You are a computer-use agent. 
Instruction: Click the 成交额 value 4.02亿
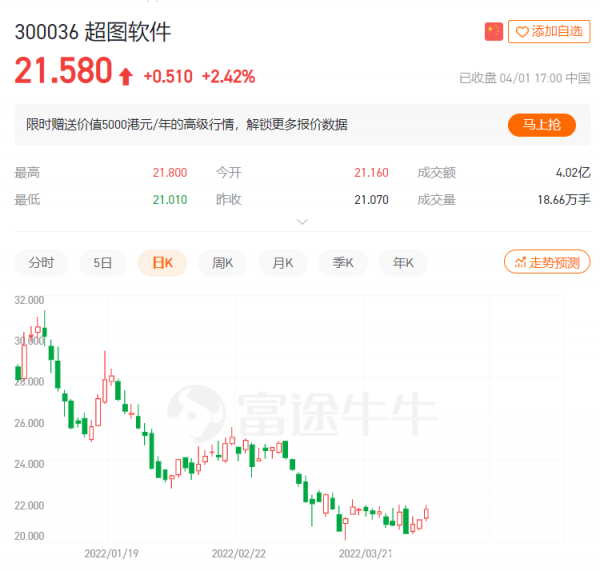tap(573, 173)
